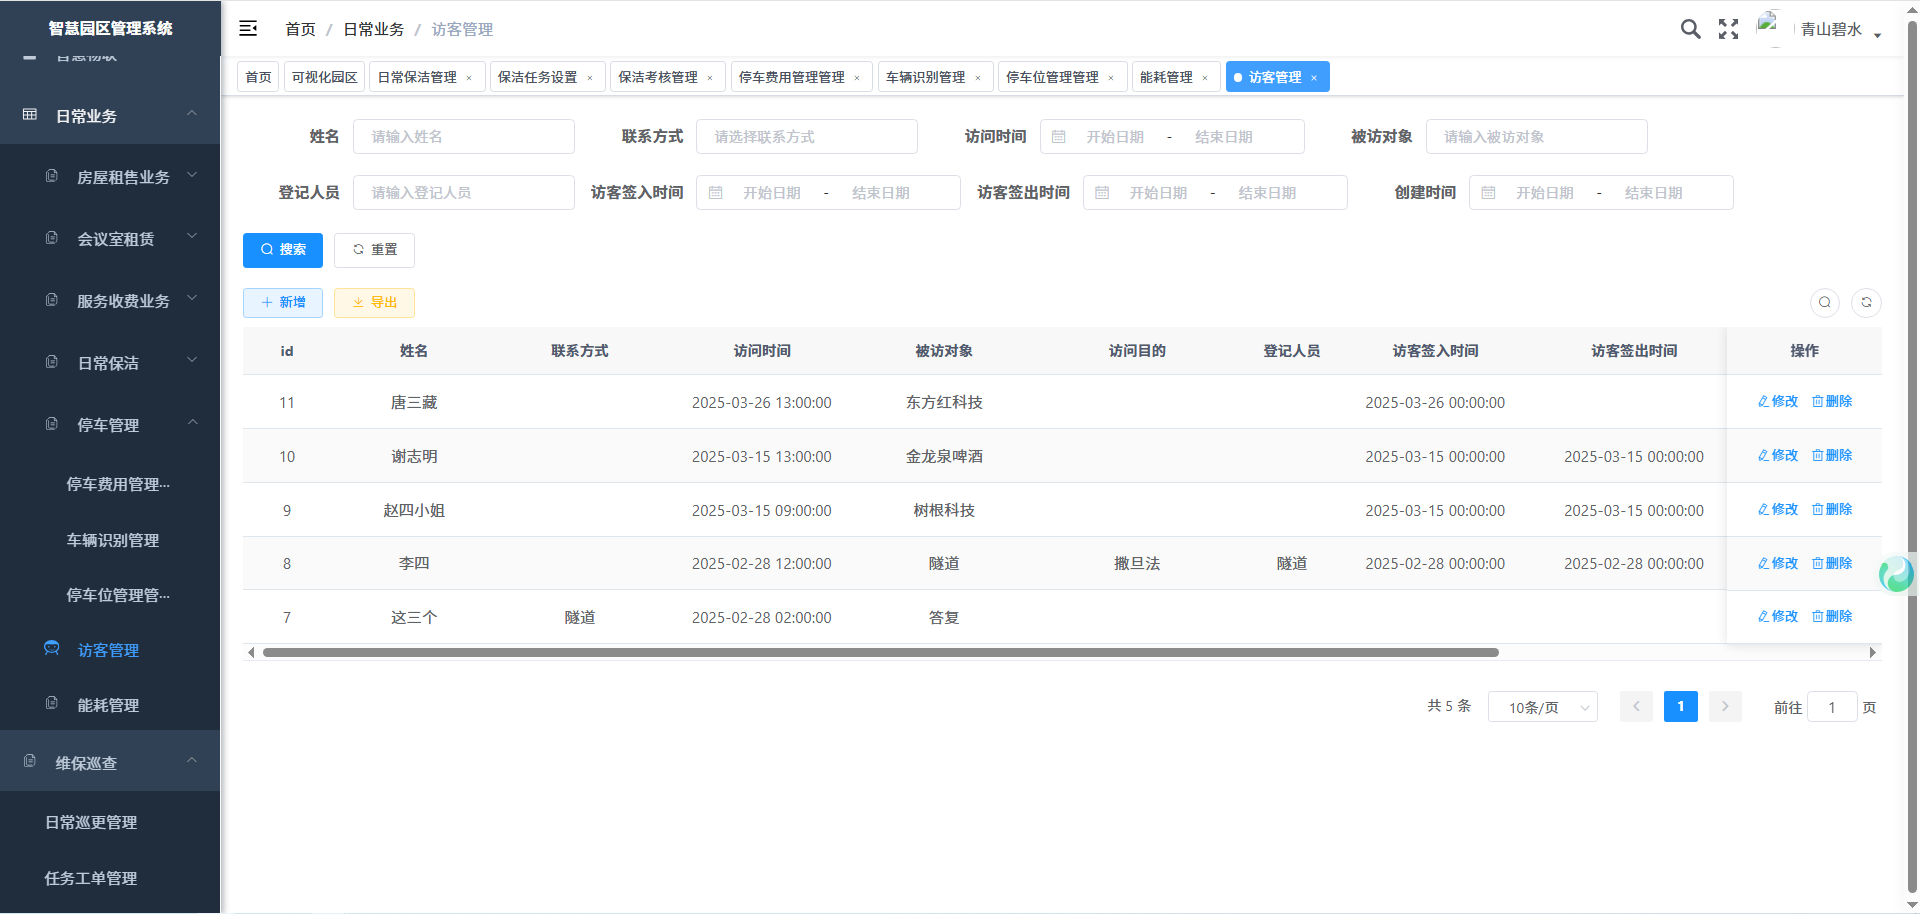Screen dimensions: 1920x914
Task: Switch to the 可视化园区 tab
Action: pos(324,77)
